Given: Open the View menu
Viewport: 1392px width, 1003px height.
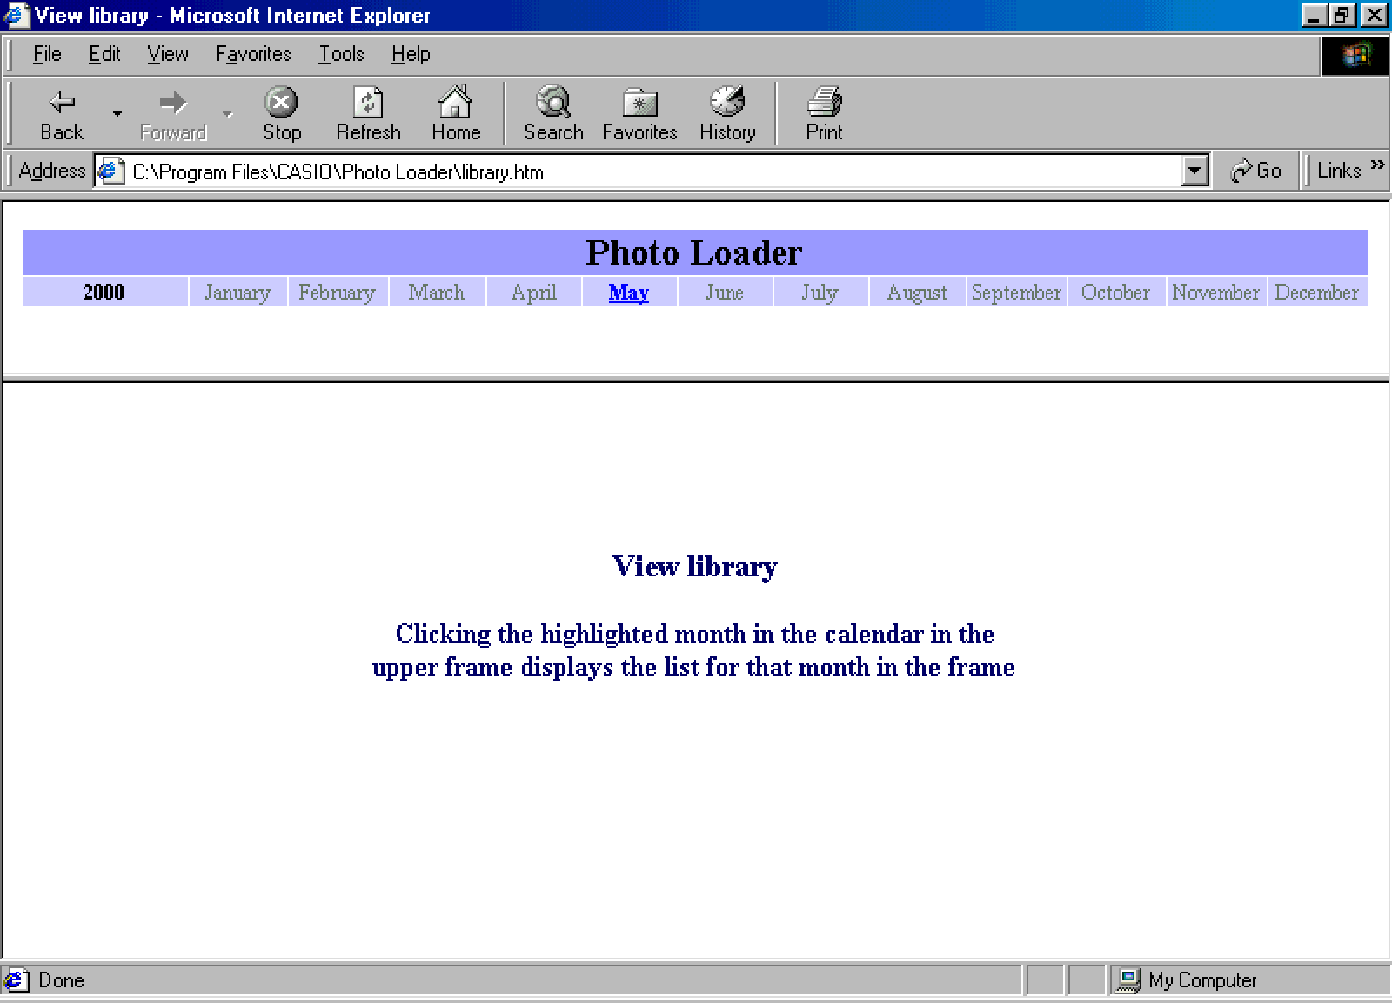Looking at the screenshot, I should click(167, 54).
